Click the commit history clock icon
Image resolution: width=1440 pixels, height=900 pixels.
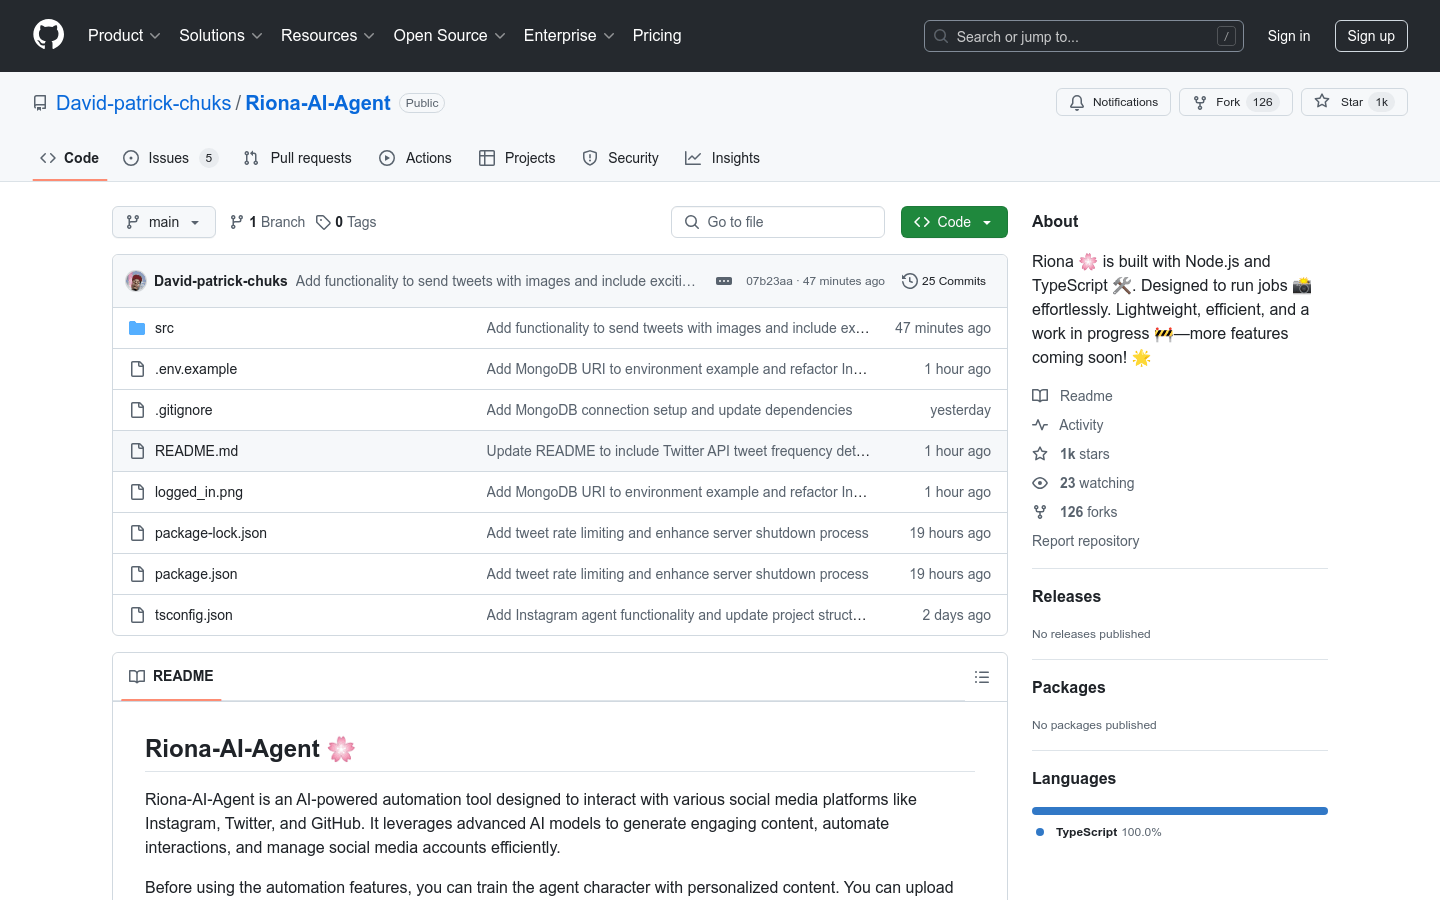tap(910, 281)
